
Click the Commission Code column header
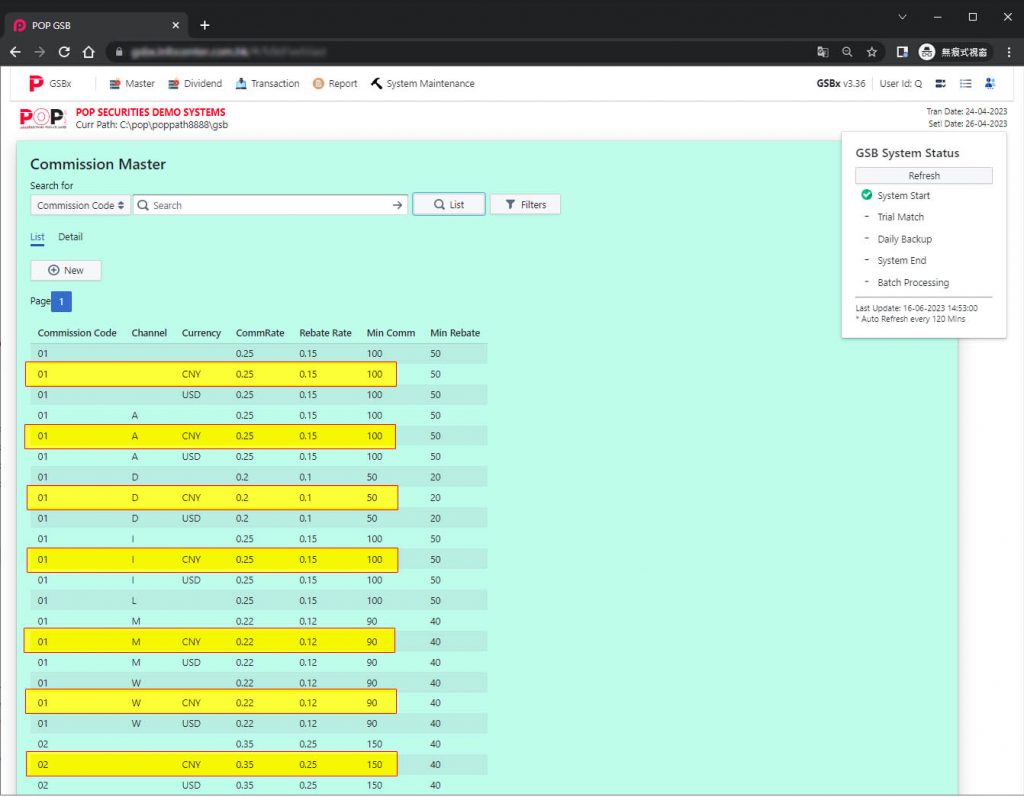pyautogui.click(x=77, y=333)
